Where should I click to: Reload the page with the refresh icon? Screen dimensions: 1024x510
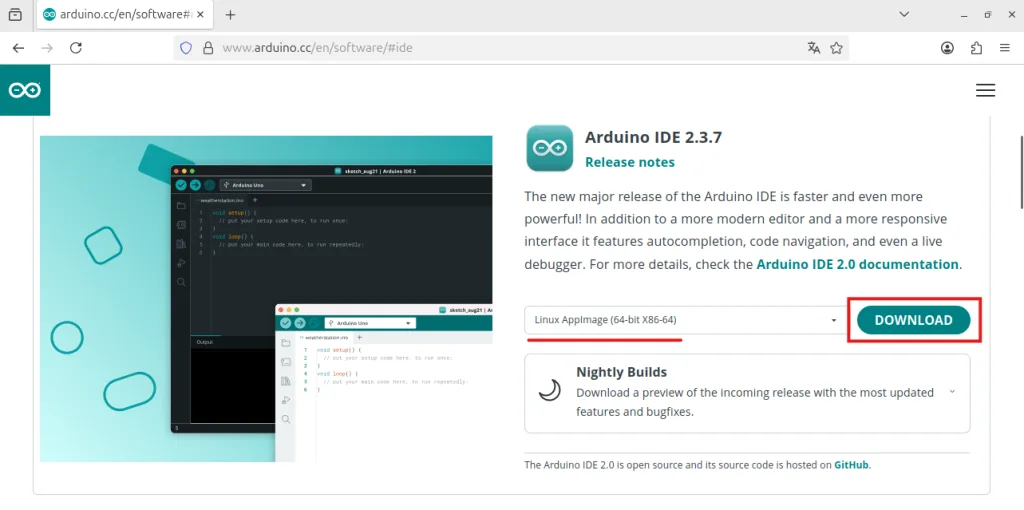point(76,47)
